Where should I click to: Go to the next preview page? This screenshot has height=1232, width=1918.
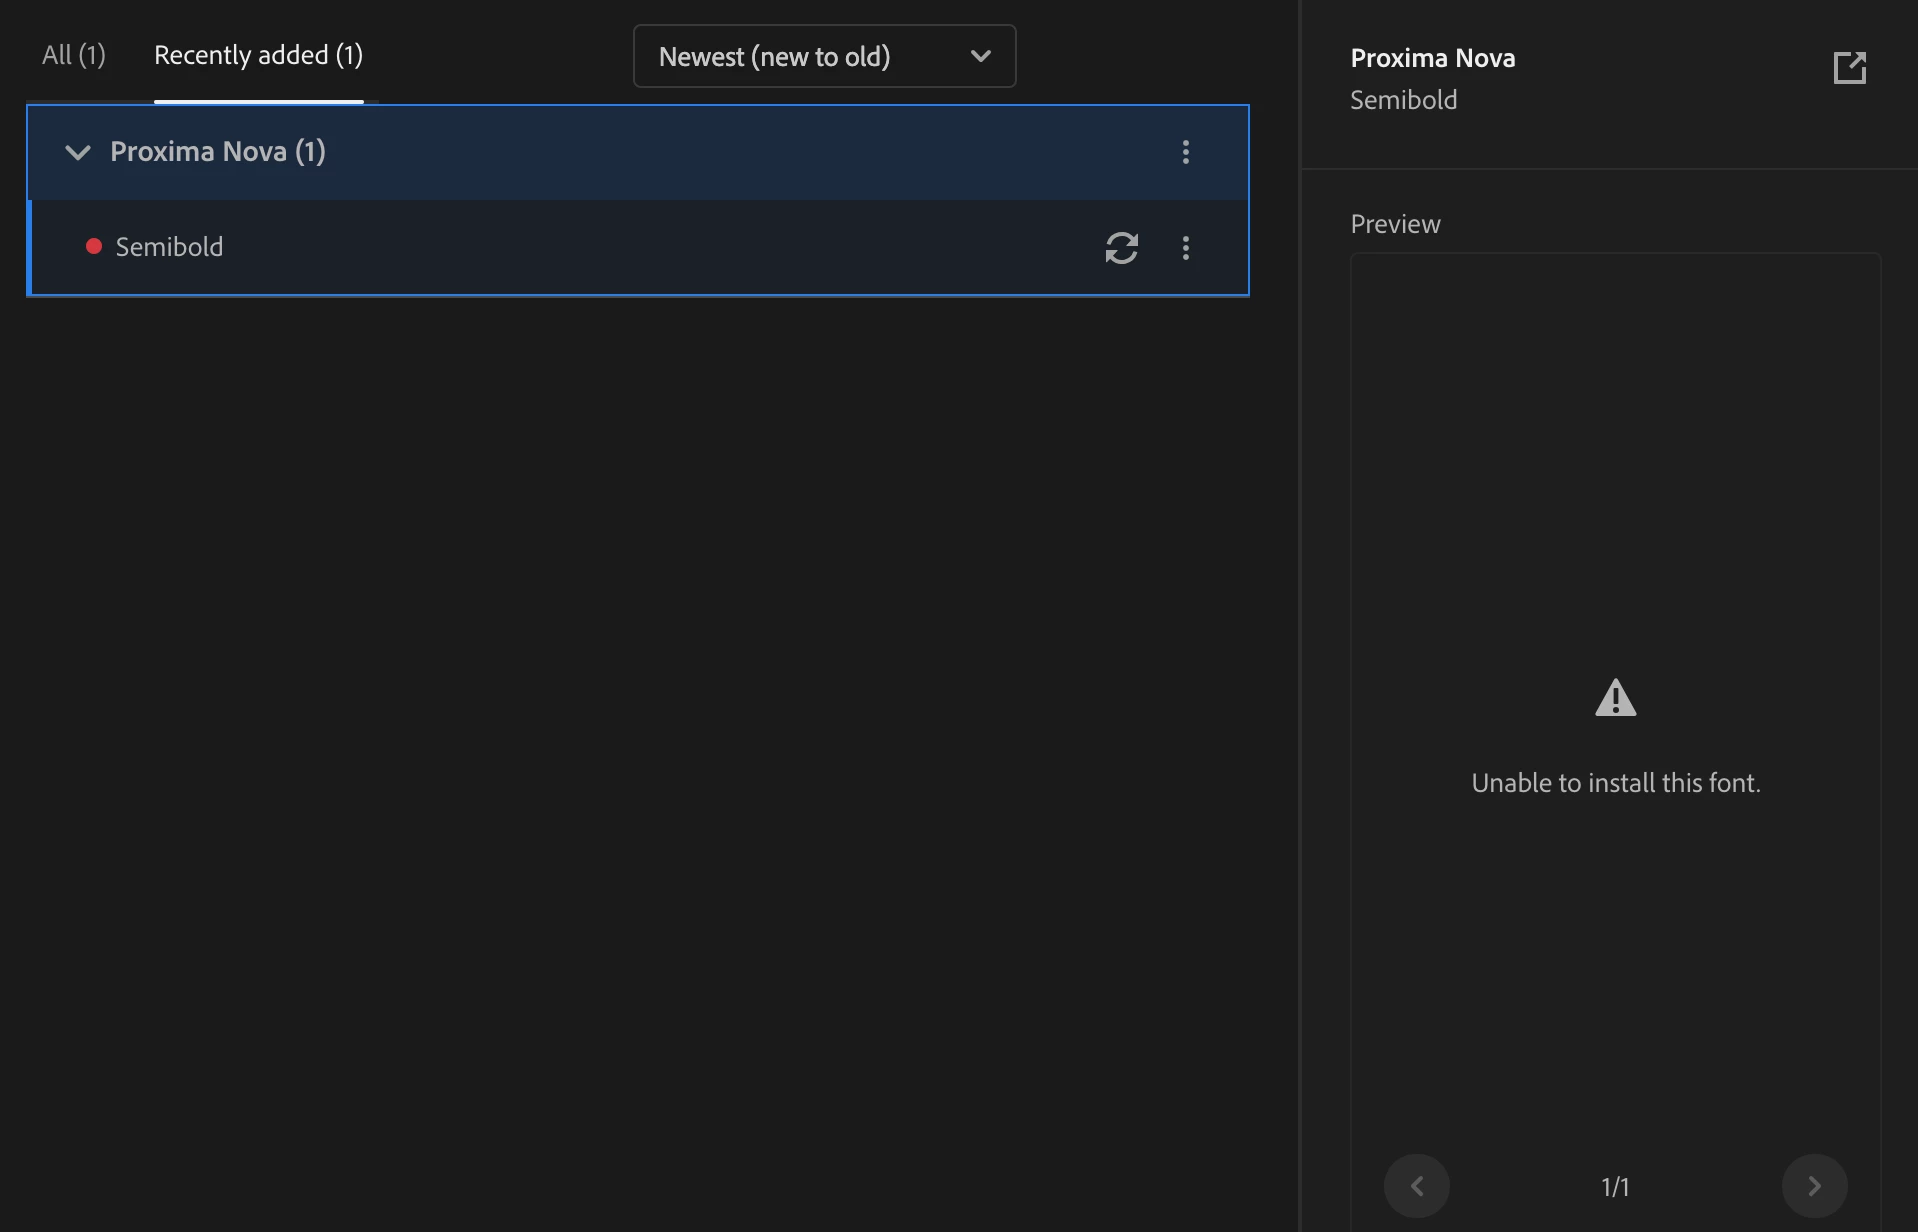pos(1814,1186)
